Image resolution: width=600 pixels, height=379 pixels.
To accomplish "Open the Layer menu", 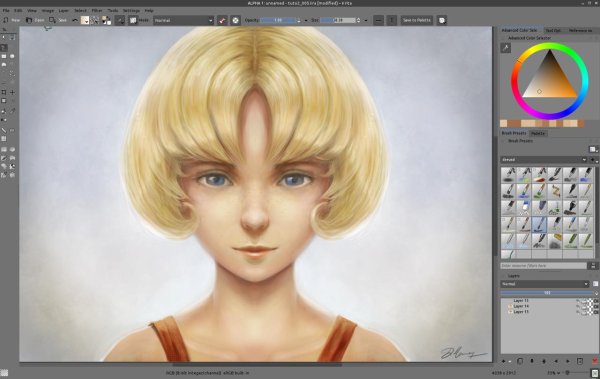I will pos(64,11).
